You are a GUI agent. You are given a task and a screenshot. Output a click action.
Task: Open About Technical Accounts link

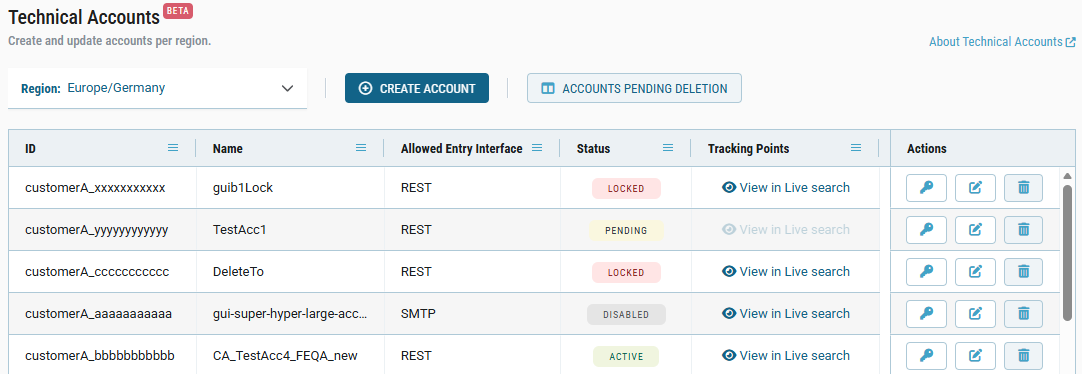pos(1002,42)
